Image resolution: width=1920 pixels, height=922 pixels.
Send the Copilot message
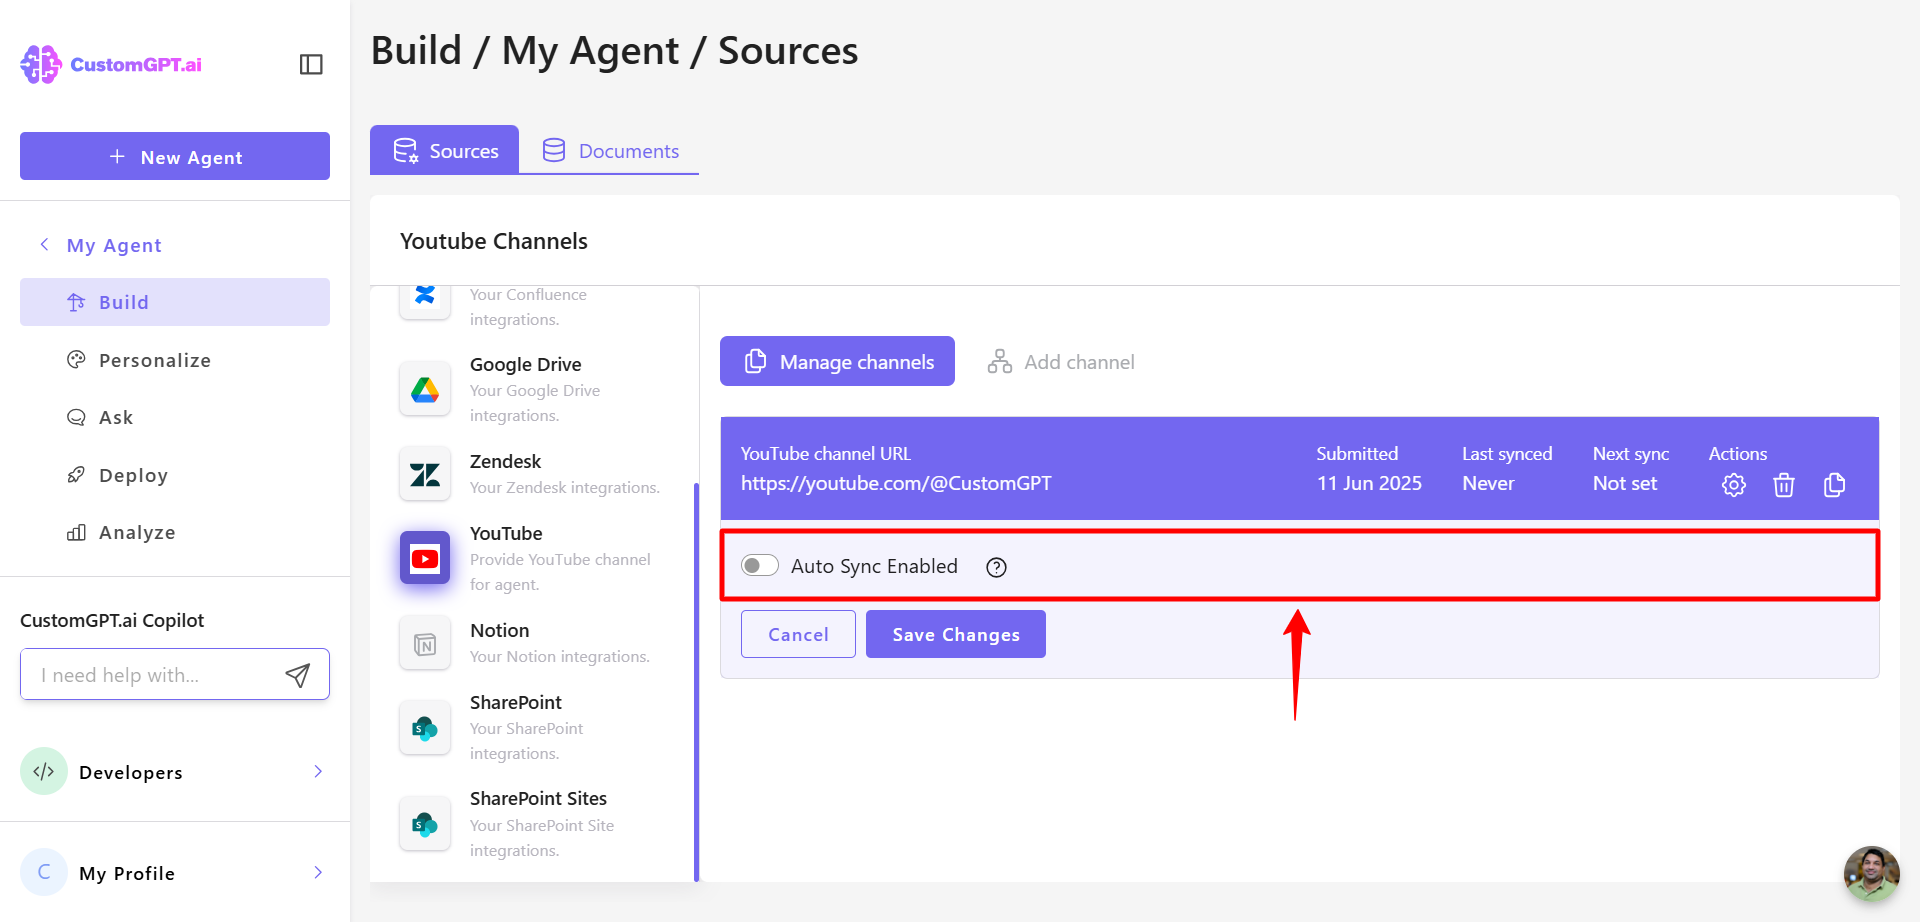coord(298,675)
